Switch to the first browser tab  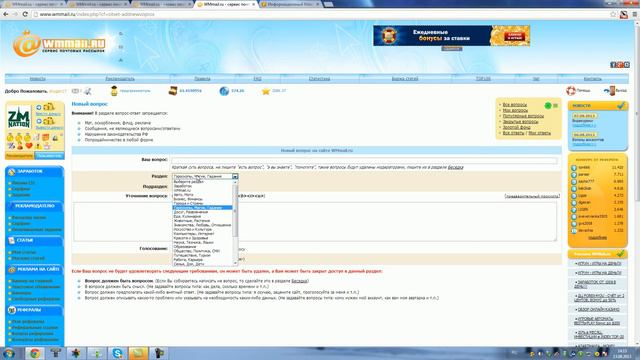pyautogui.click(x=33, y=4)
